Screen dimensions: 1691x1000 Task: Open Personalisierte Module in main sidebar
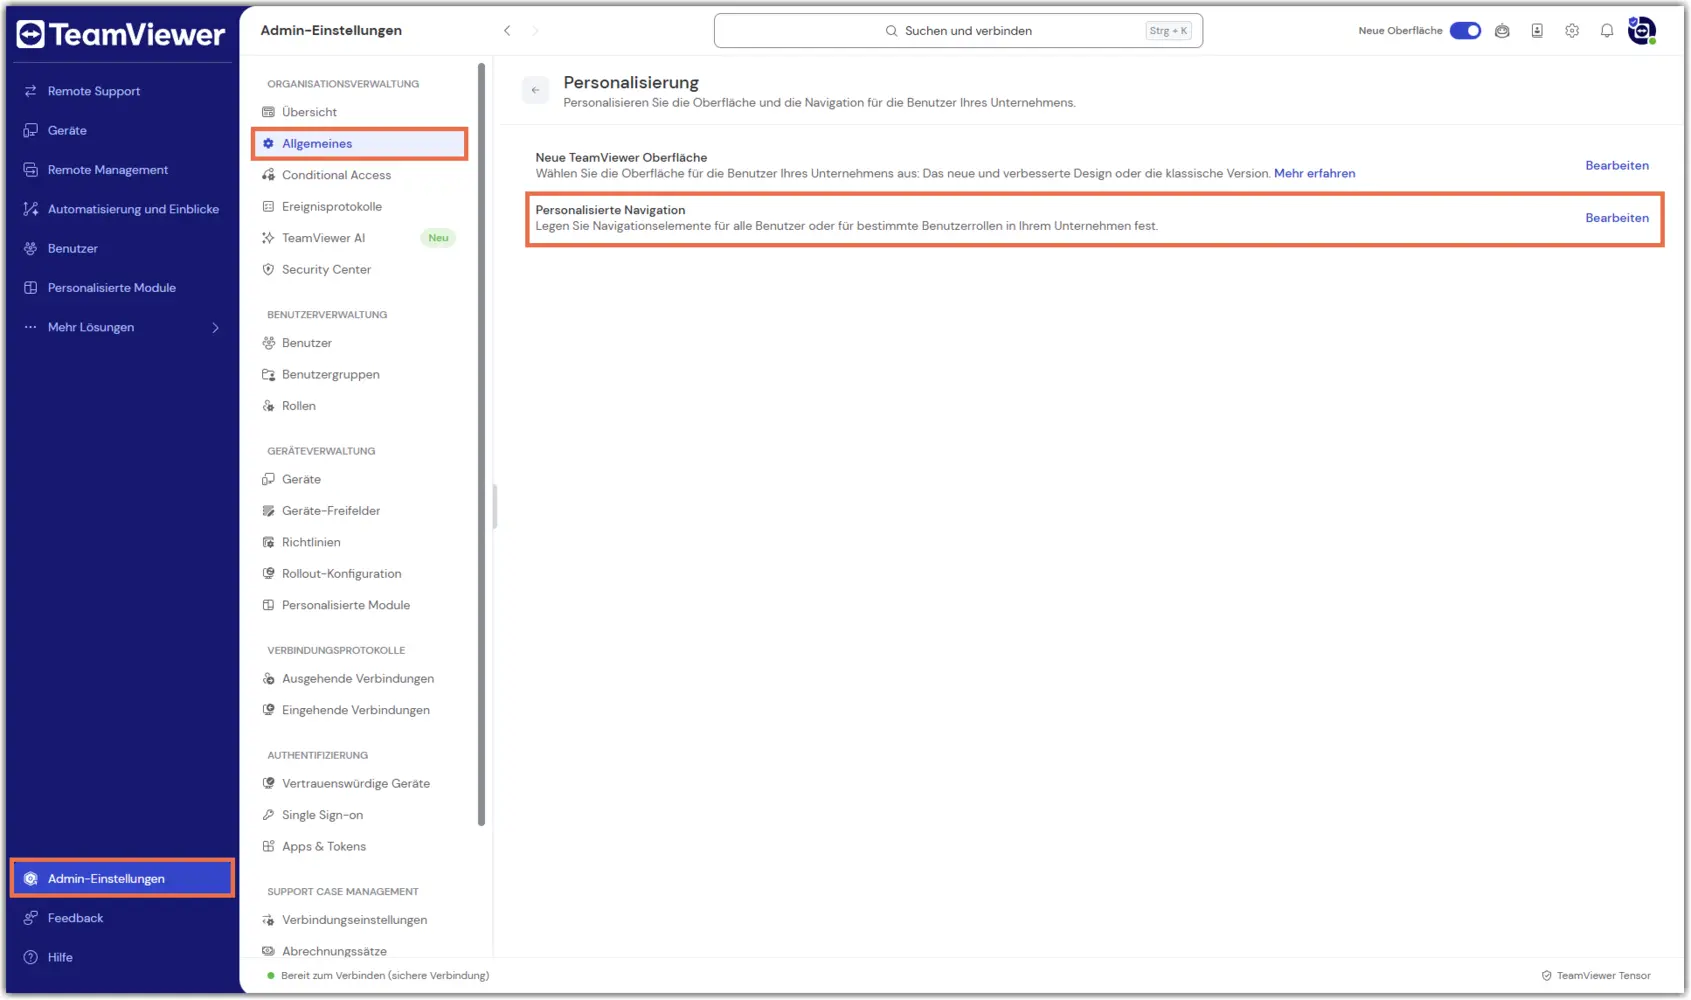pyautogui.click(x=122, y=288)
